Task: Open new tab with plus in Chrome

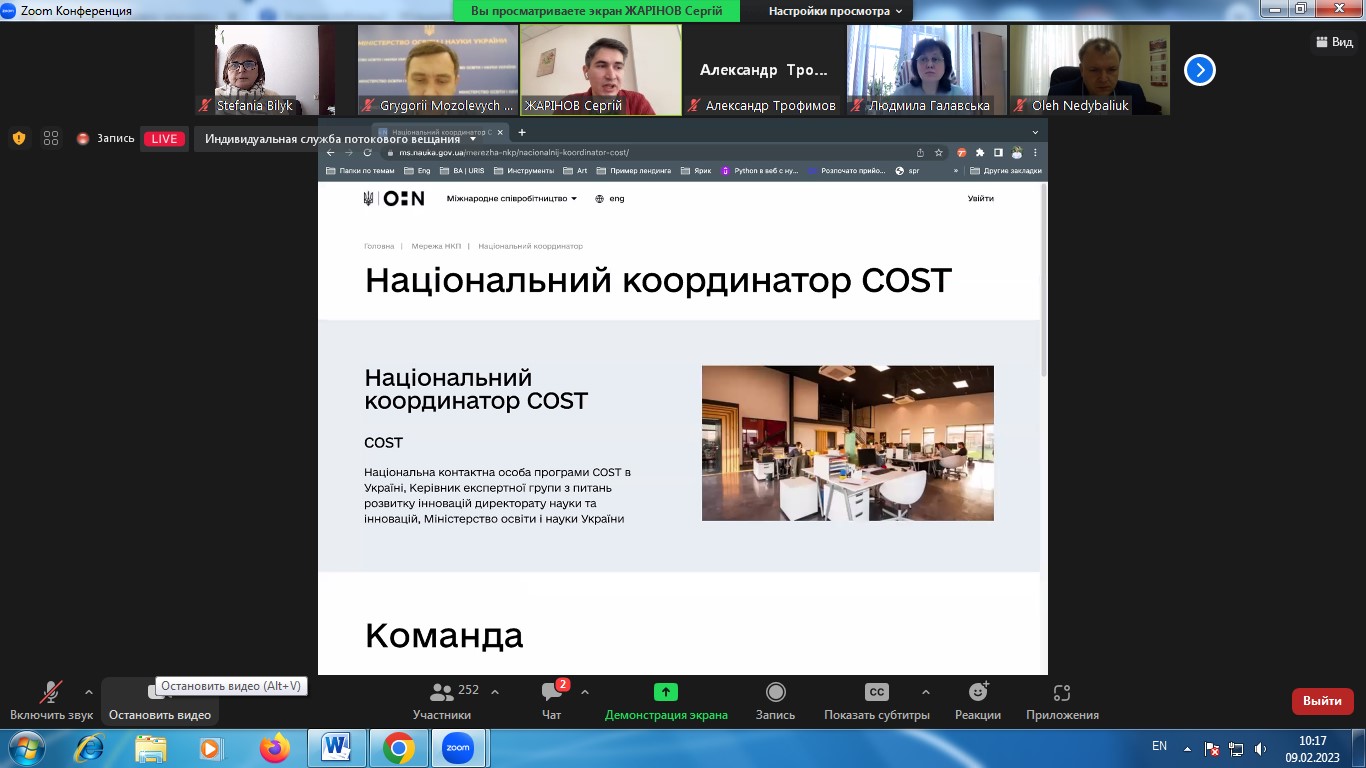Action: [x=521, y=132]
